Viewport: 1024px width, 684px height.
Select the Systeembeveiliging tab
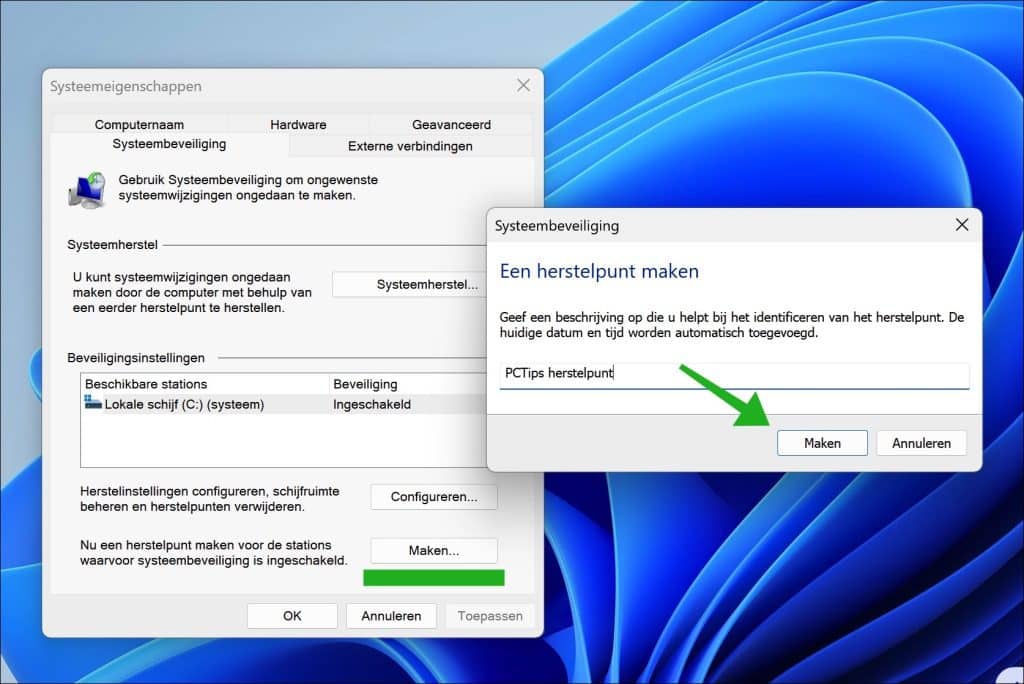click(169, 144)
